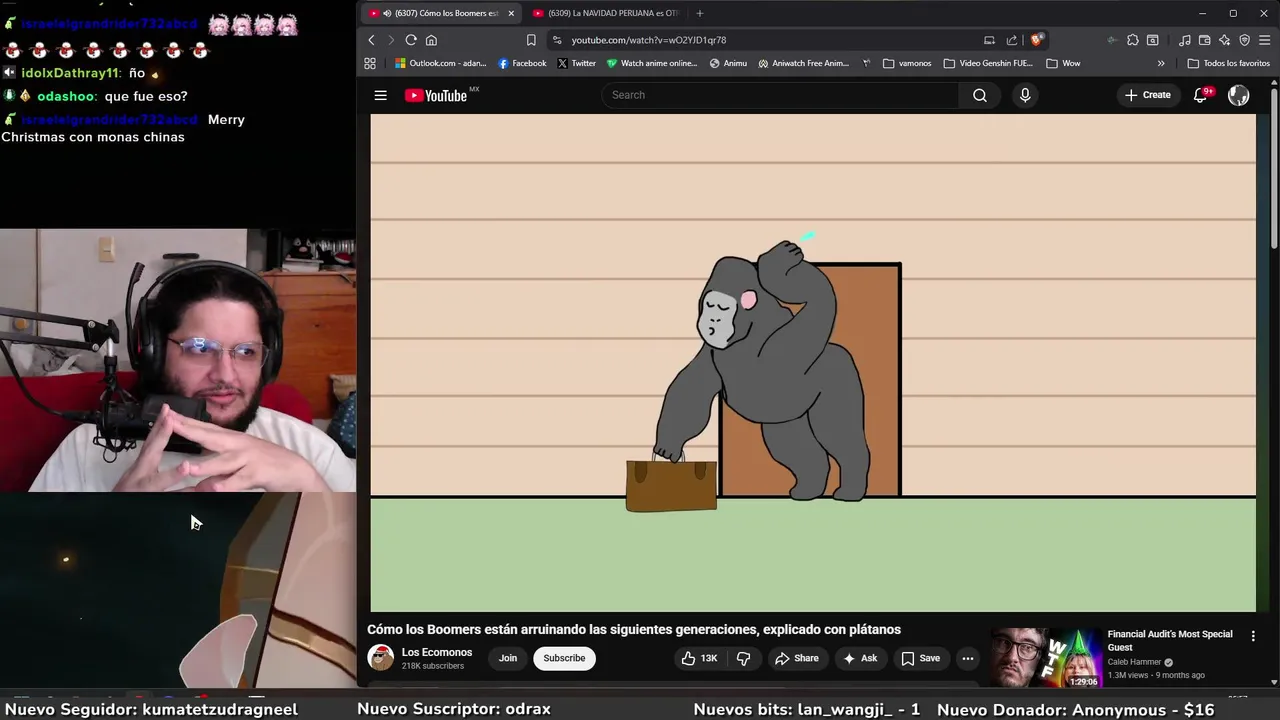1280x720 pixels.
Task: Search with voice microphone button
Action: [1024, 95]
